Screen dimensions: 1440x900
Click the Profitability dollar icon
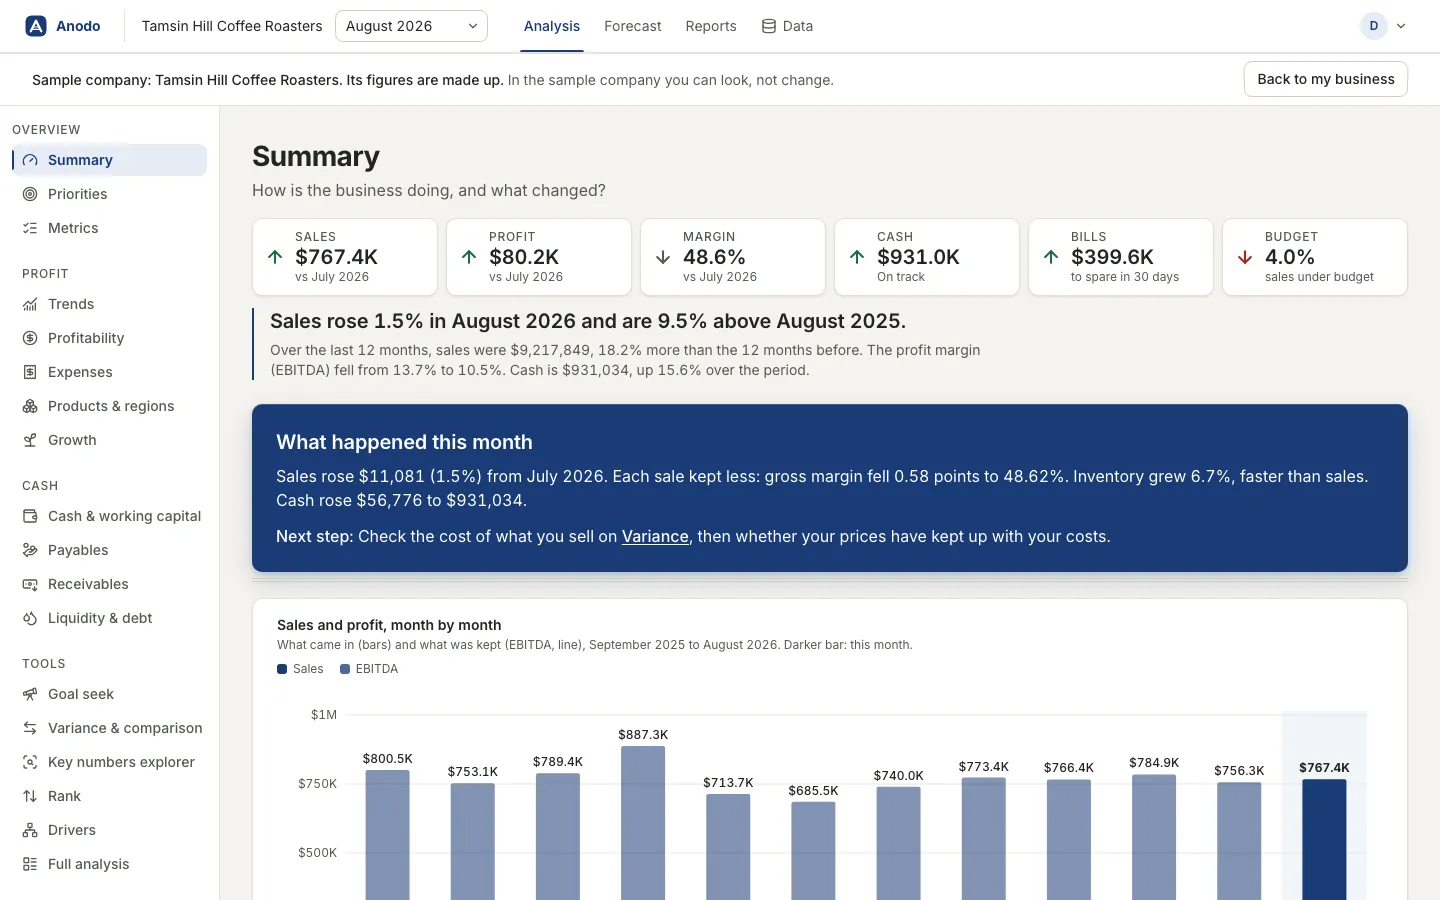30,338
